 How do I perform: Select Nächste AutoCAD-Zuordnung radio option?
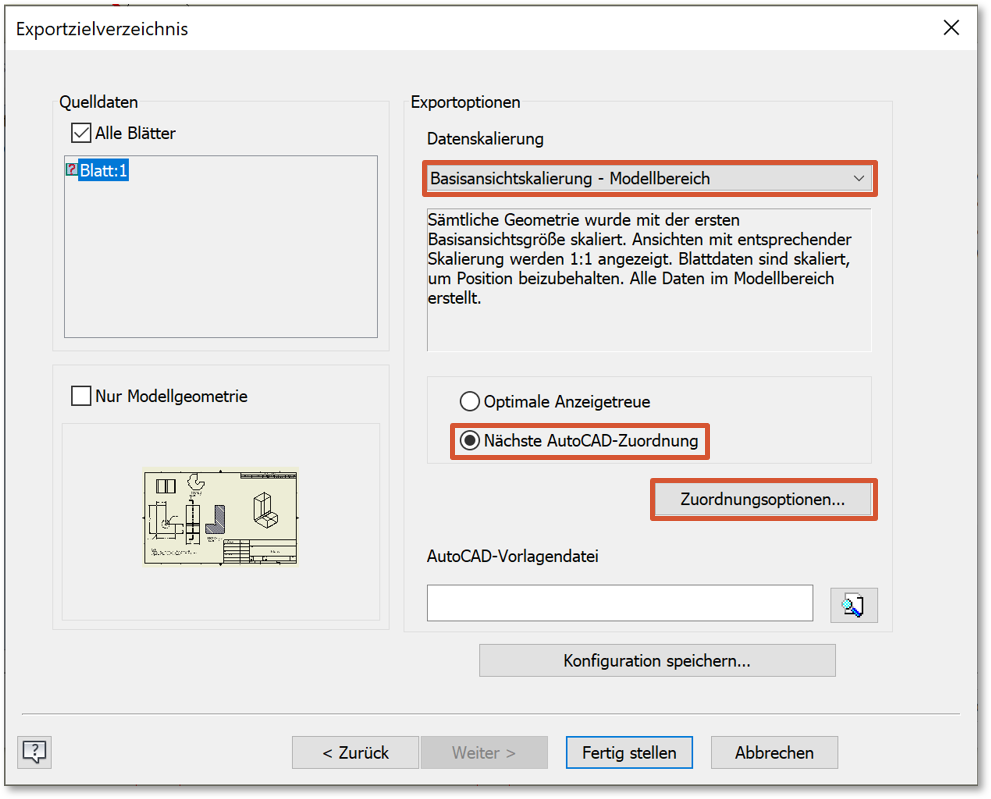click(x=470, y=441)
